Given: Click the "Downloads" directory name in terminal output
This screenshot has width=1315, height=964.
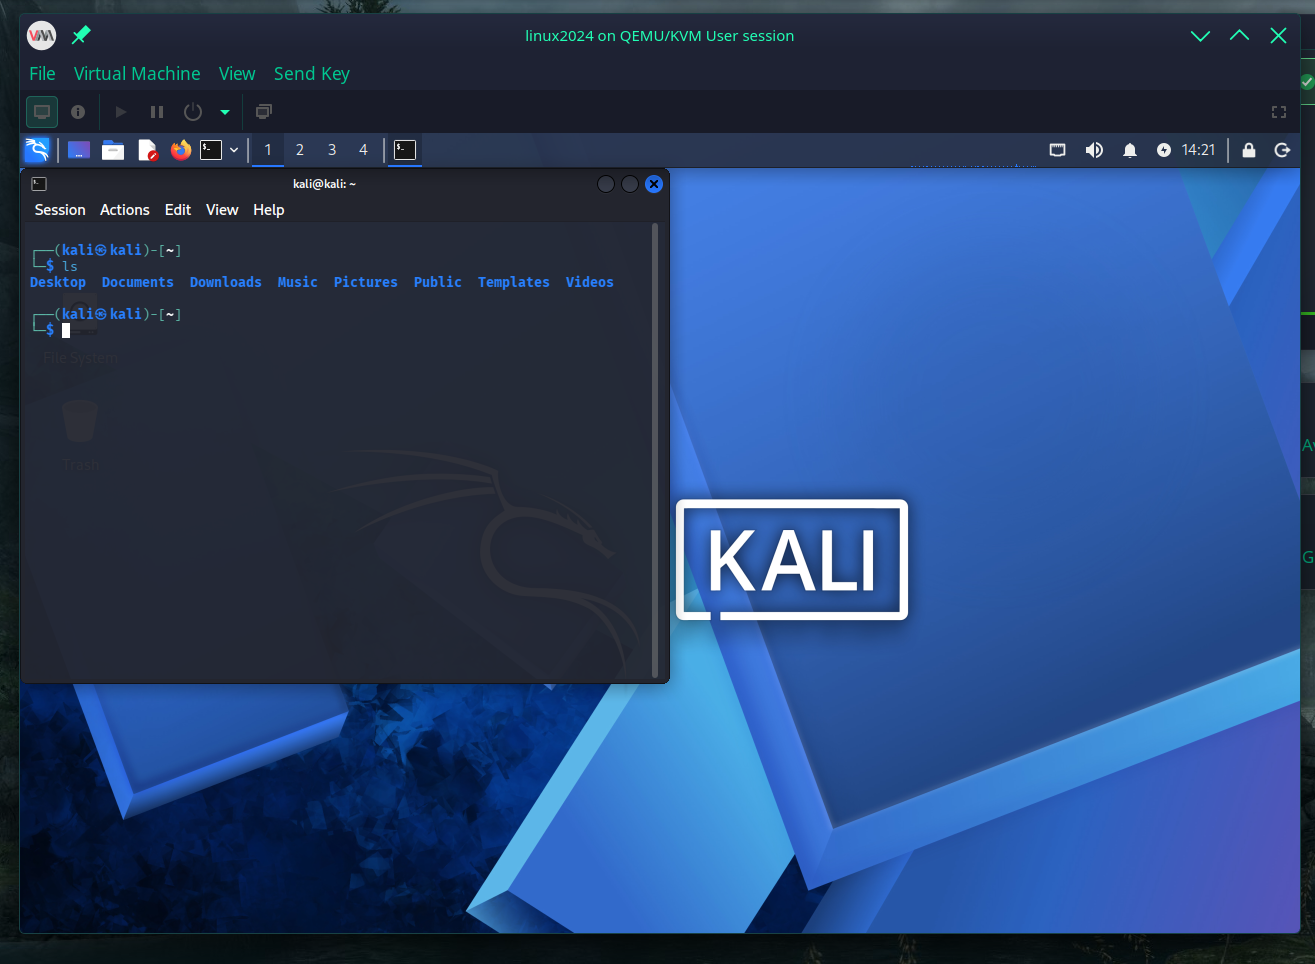Looking at the screenshot, I should tap(226, 282).
